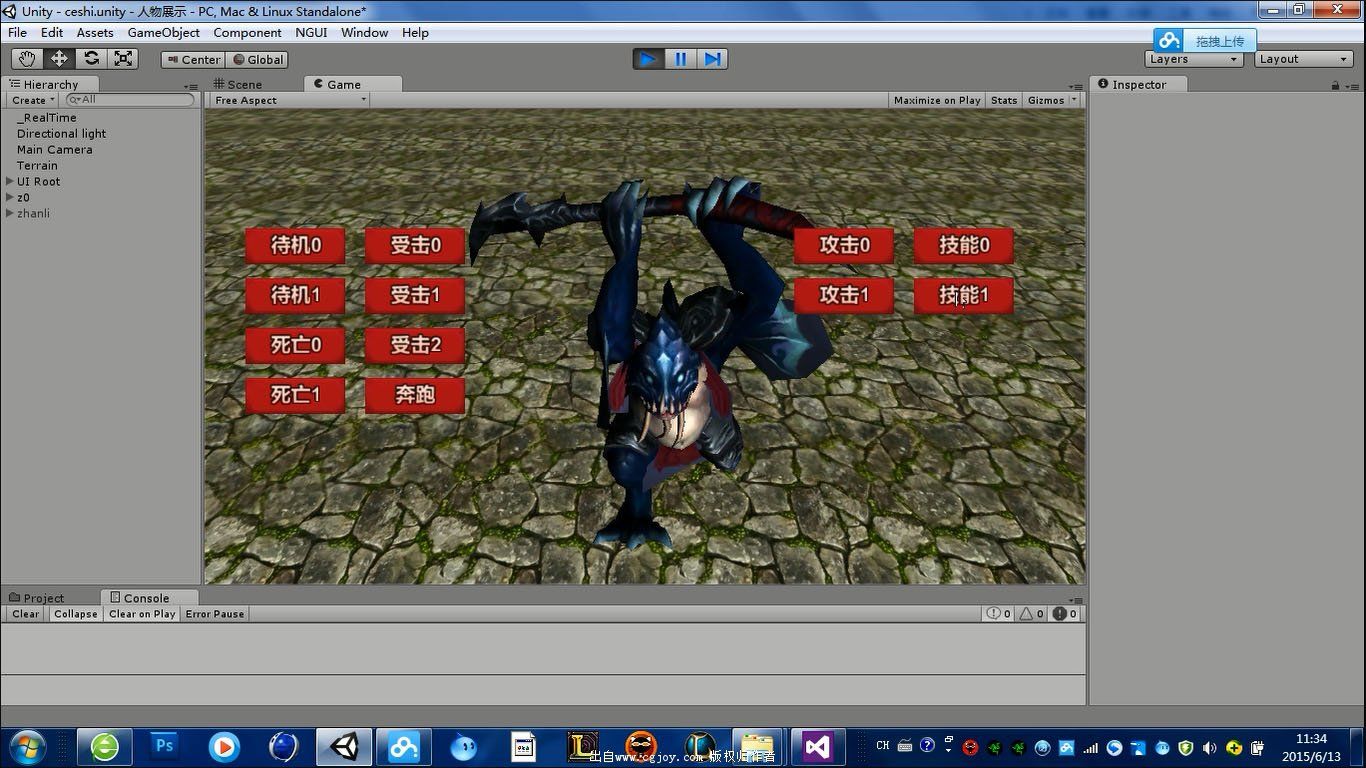Screen dimensions: 1366x768
Task: Toggle Clear on Play in Console
Action: 142,614
